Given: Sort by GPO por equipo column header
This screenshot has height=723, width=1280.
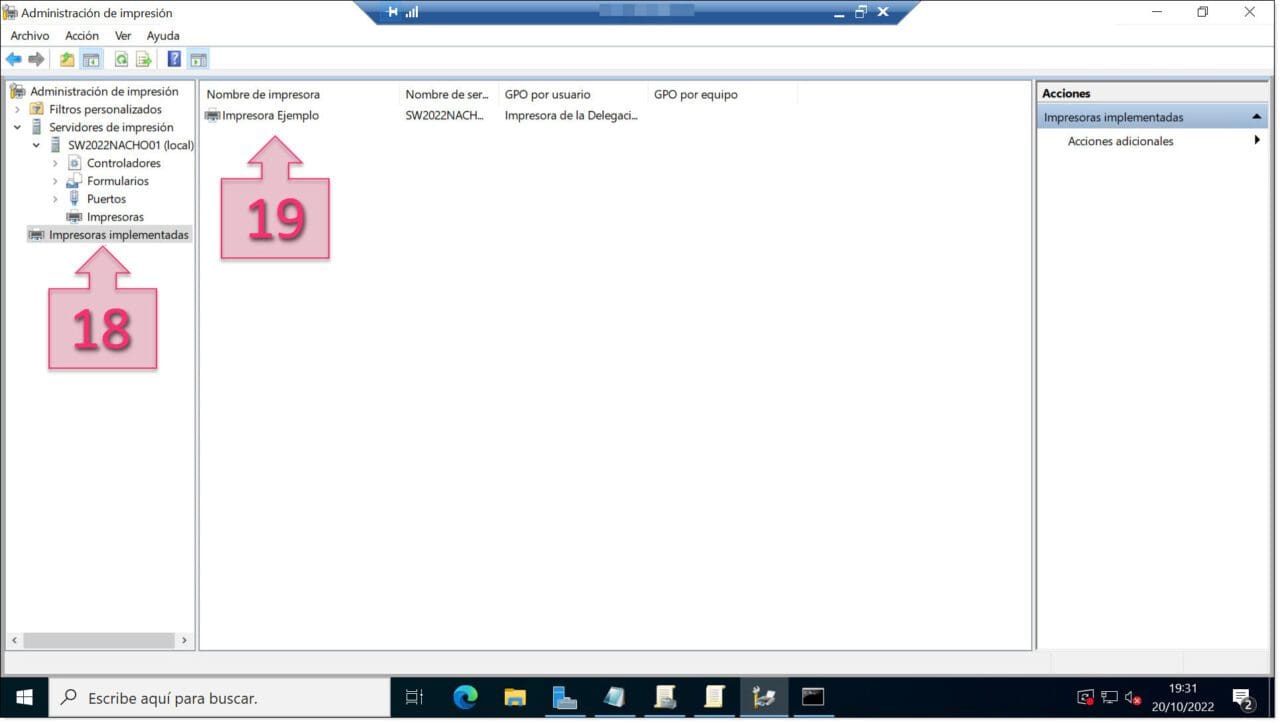Looking at the screenshot, I should pyautogui.click(x=722, y=94).
